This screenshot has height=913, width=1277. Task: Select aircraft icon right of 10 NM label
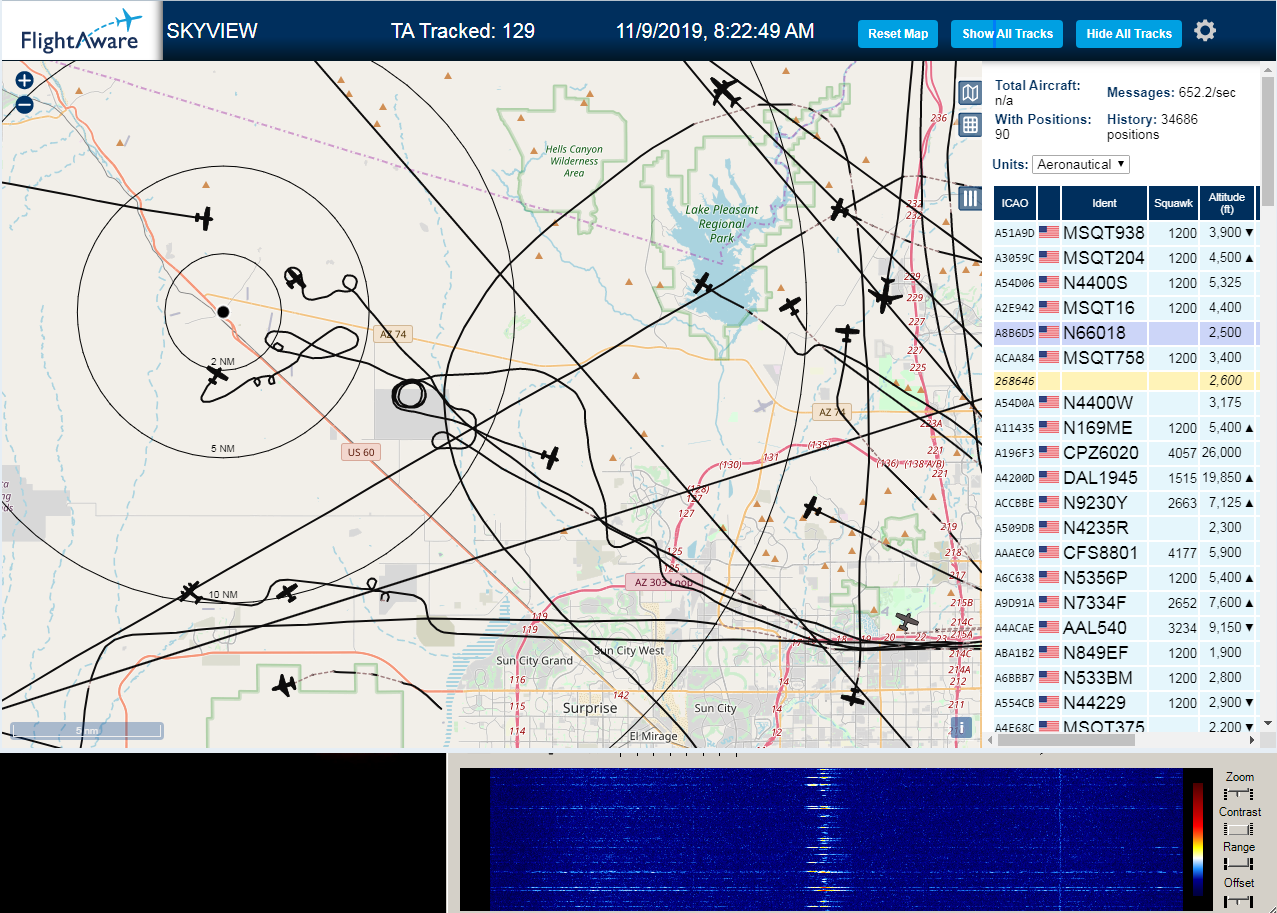pos(287,593)
